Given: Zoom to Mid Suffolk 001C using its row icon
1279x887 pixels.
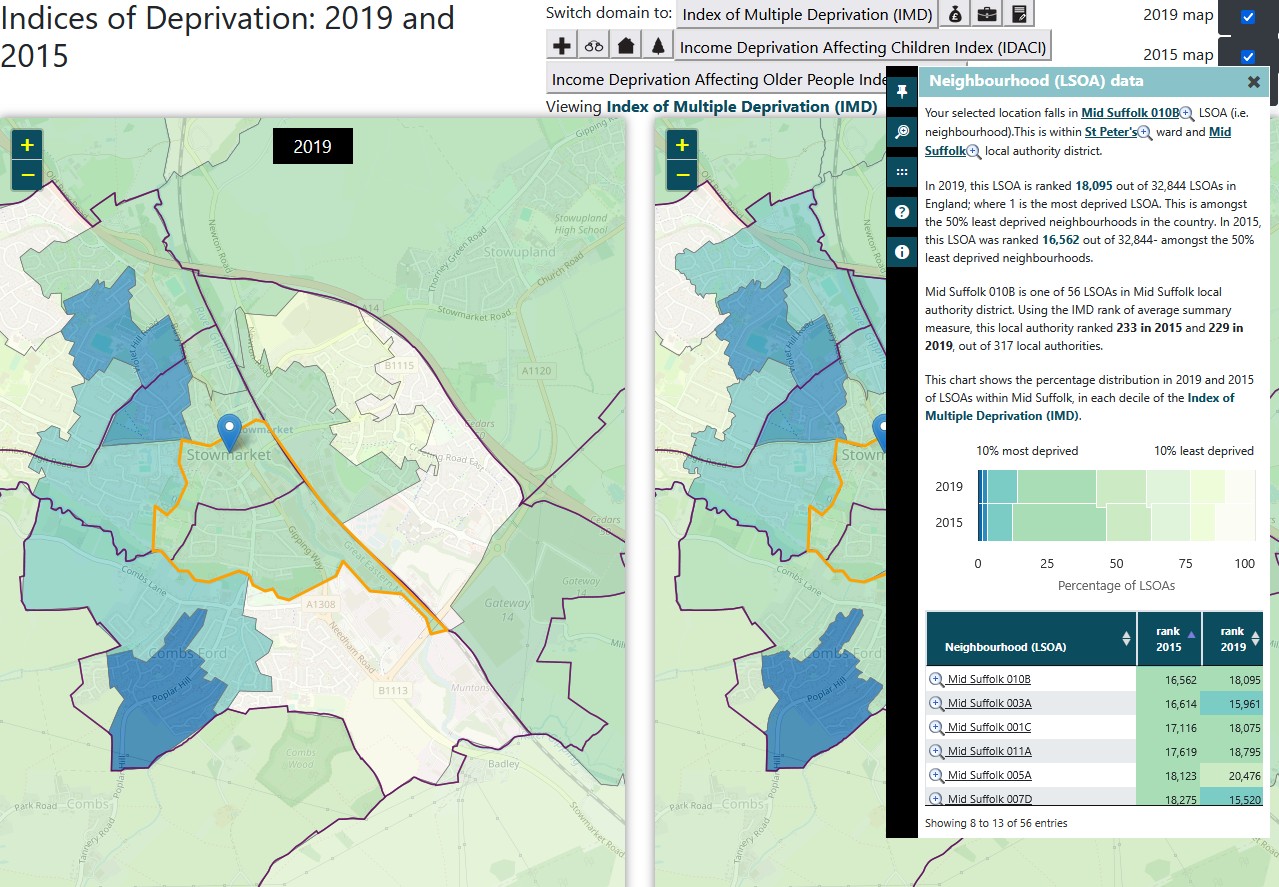Looking at the screenshot, I should pyautogui.click(x=937, y=728).
